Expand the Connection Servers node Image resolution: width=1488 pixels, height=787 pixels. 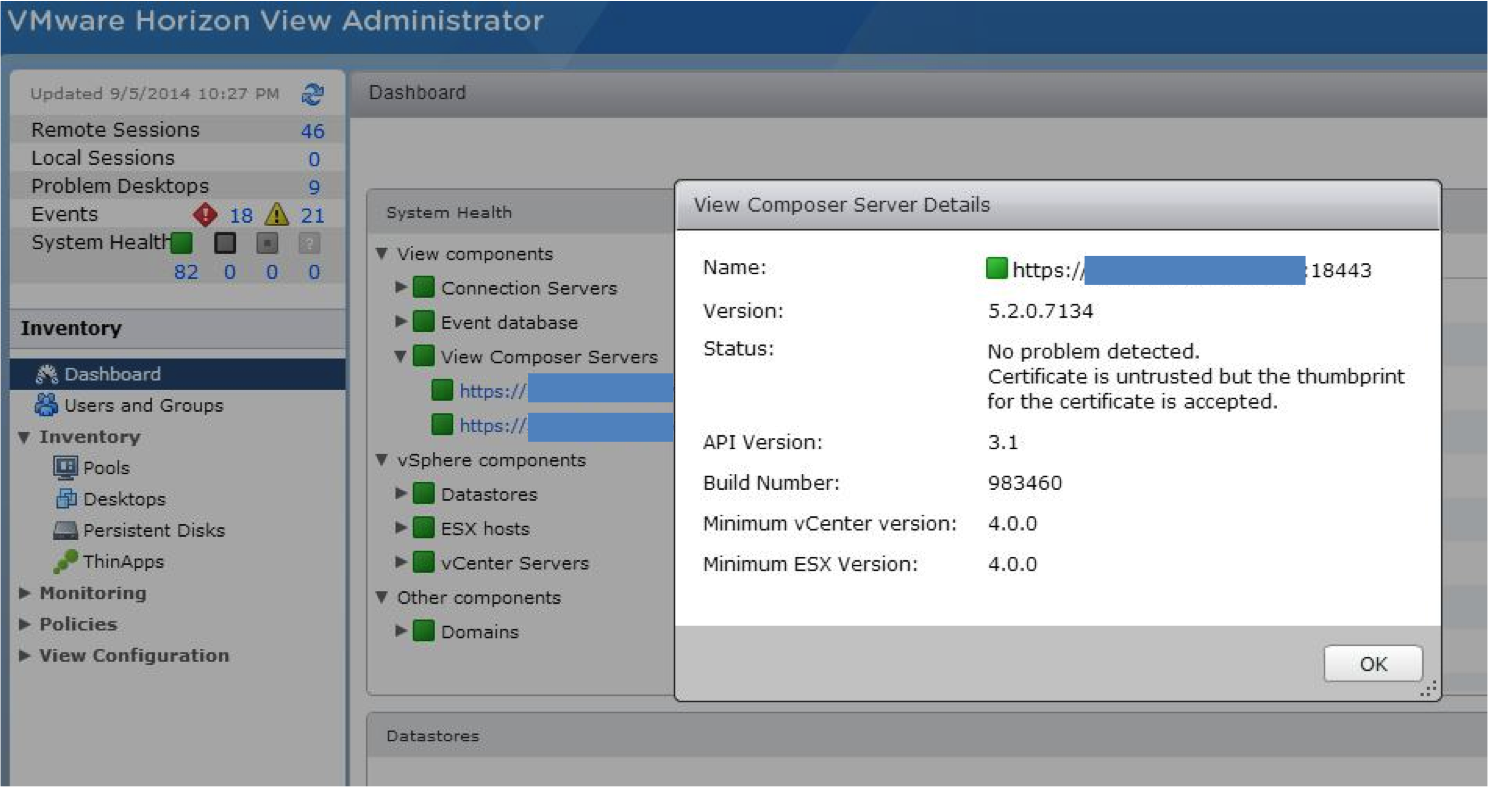click(401, 288)
